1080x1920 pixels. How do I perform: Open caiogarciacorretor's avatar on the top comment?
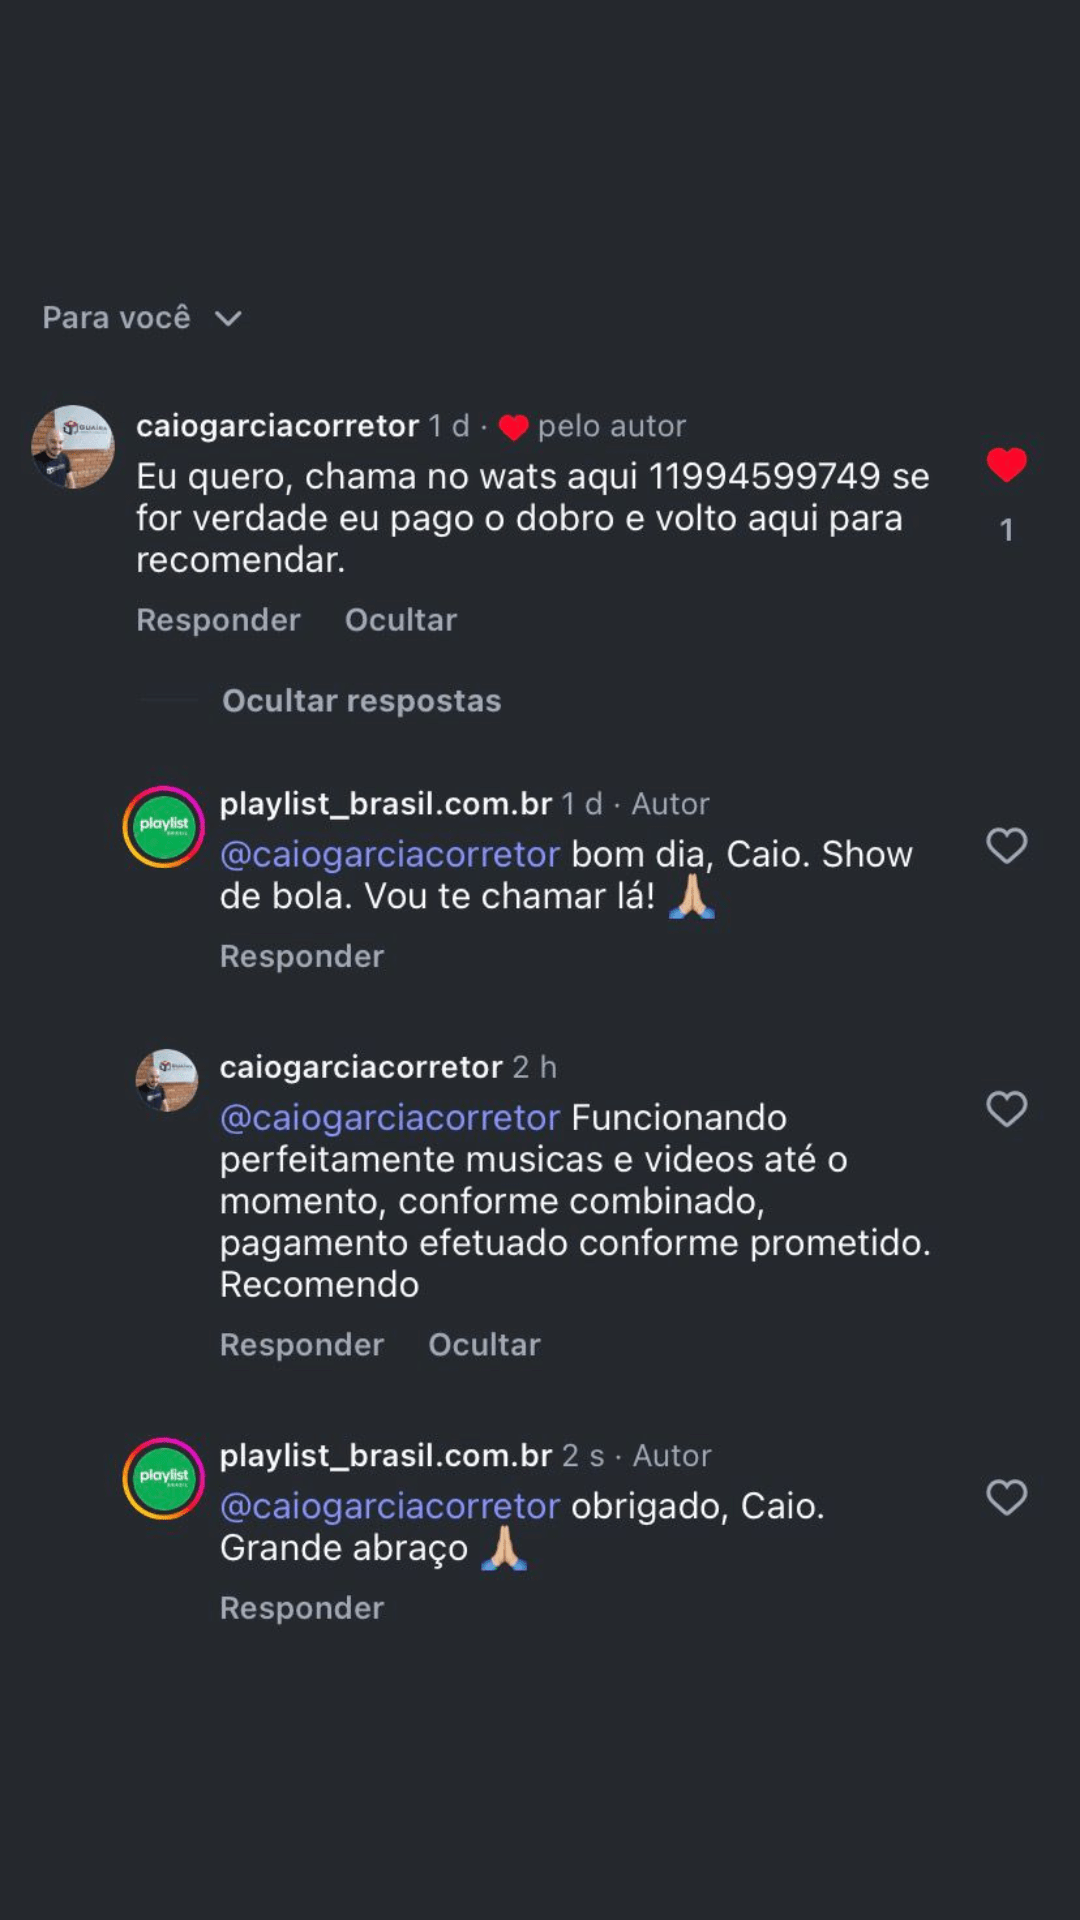tap(73, 447)
